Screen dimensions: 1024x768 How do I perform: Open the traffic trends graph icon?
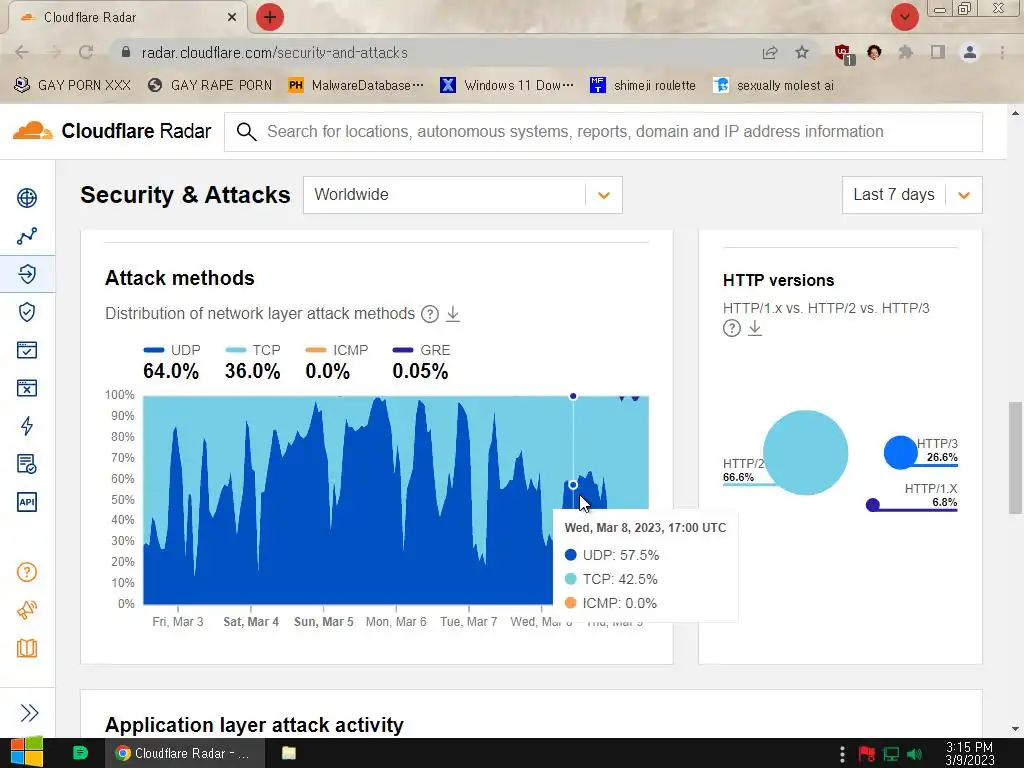(27, 236)
